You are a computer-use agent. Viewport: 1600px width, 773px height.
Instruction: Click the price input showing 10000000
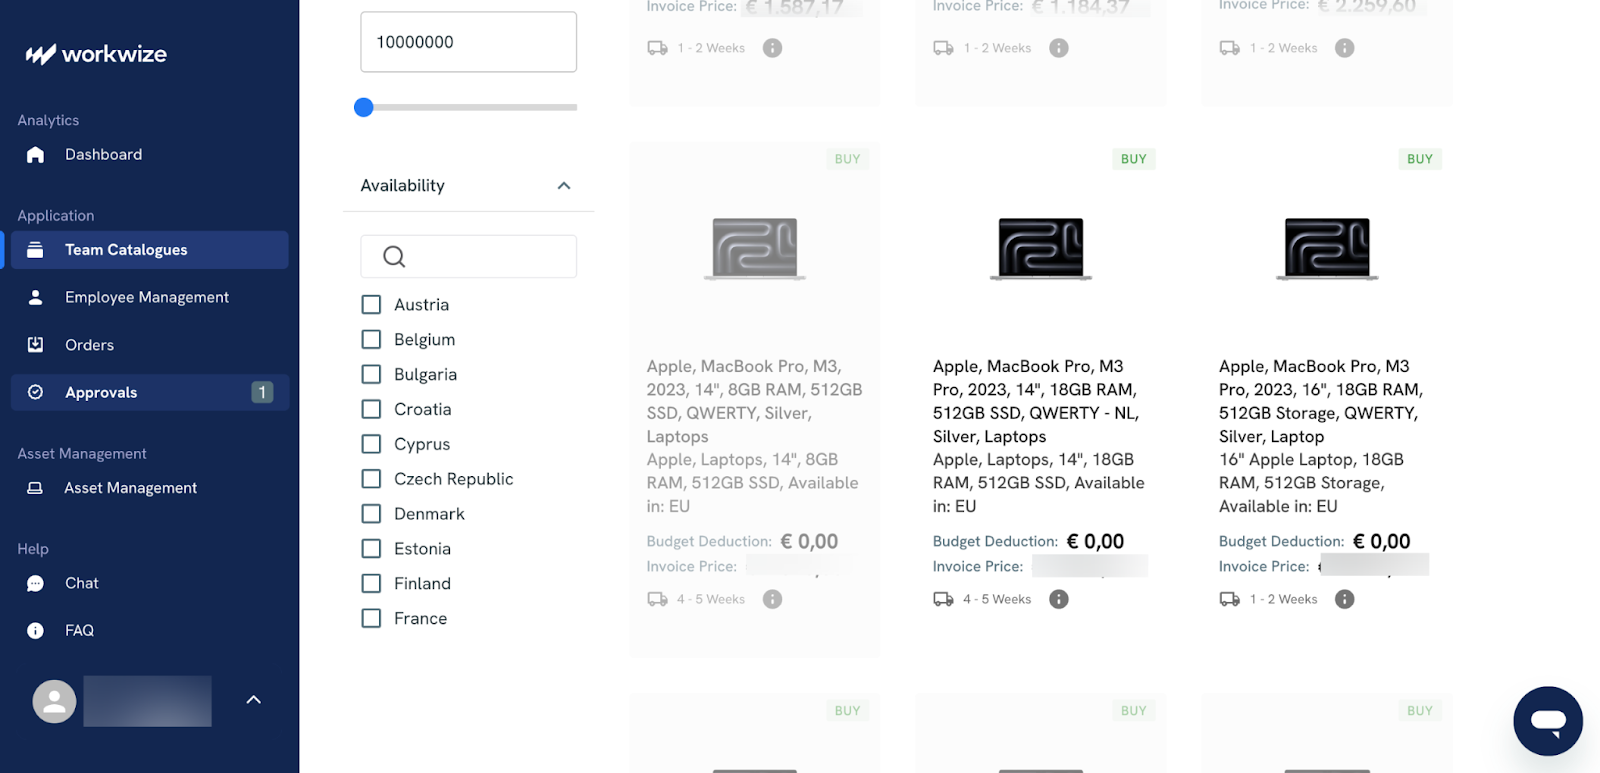(468, 42)
